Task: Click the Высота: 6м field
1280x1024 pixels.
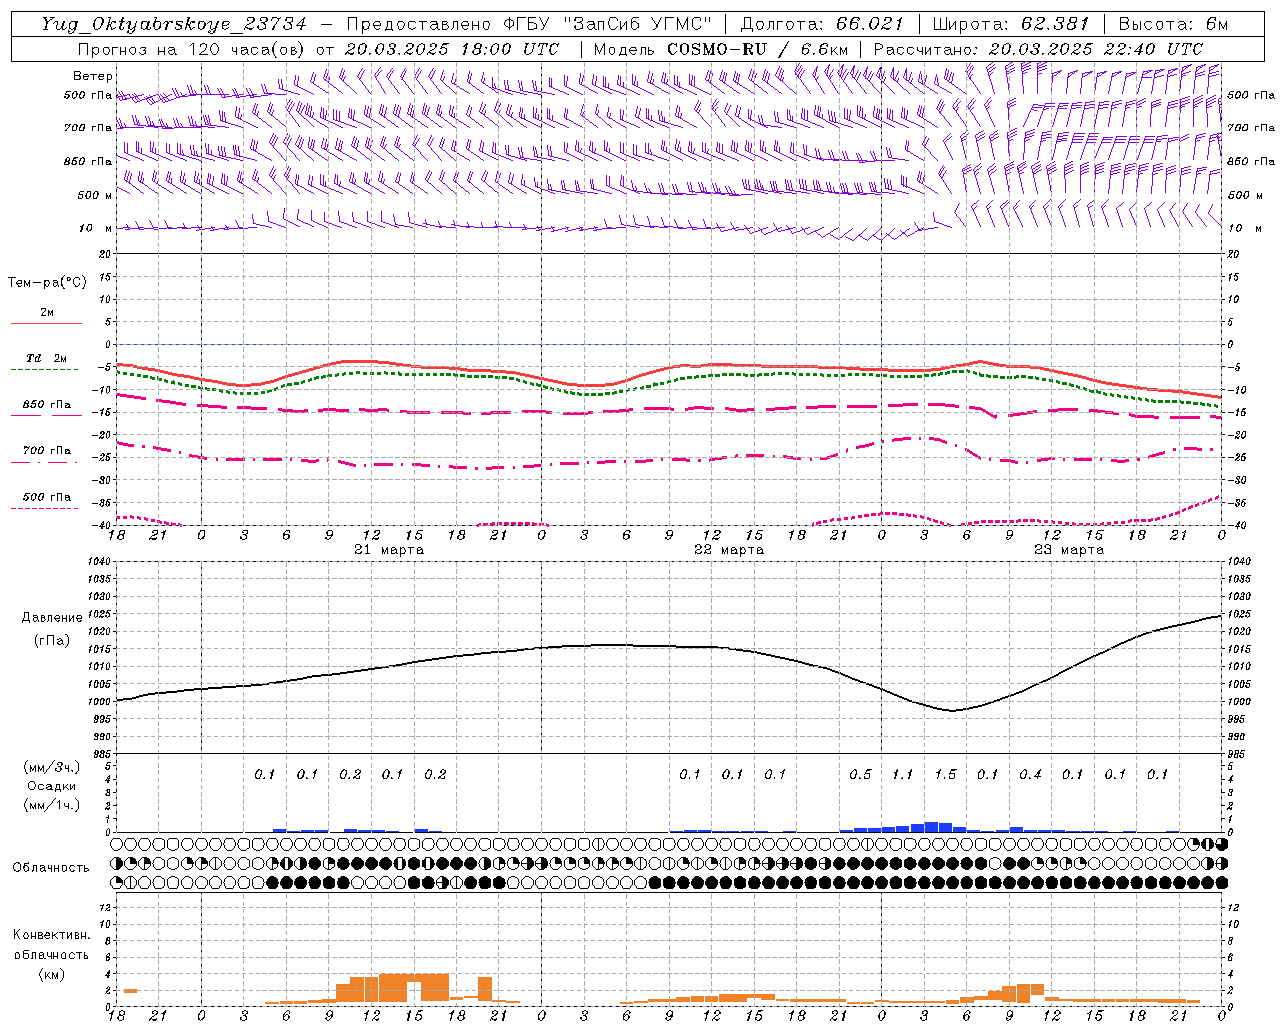Action: [x=1173, y=24]
